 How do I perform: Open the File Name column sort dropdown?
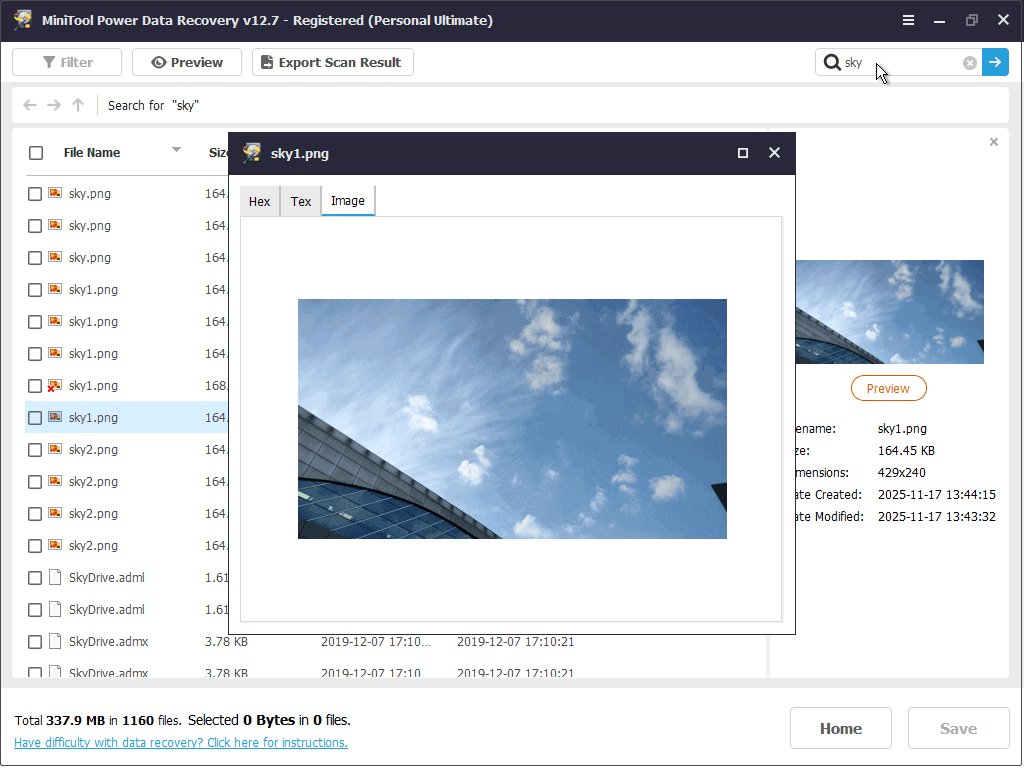(176, 152)
